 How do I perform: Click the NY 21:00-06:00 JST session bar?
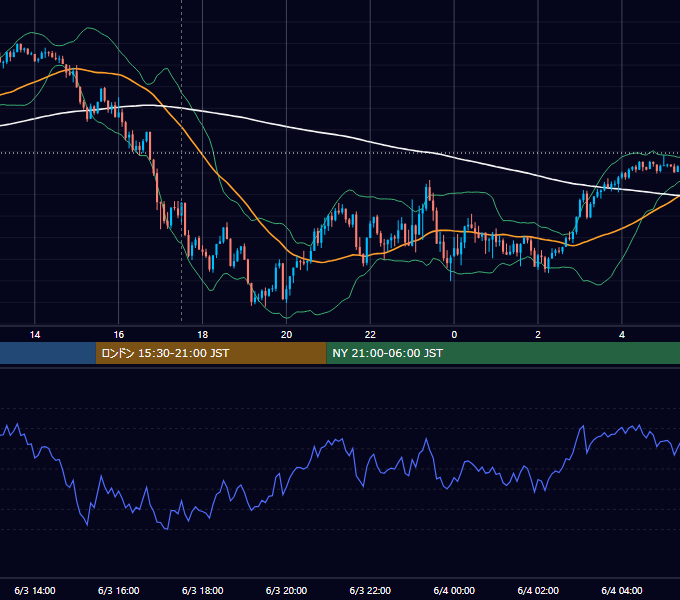(503, 353)
